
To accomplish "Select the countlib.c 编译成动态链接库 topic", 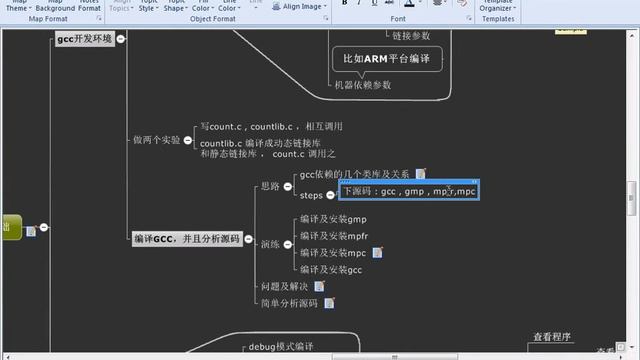I will point(268,149).
